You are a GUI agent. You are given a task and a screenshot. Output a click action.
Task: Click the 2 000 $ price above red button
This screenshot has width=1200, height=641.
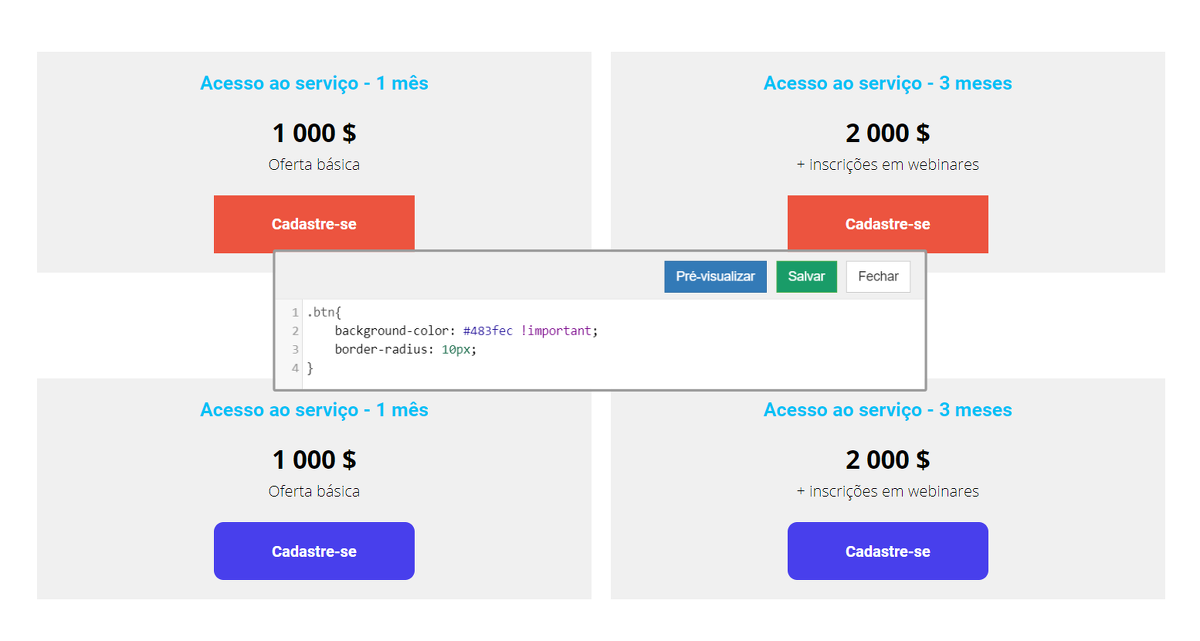(x=887, y=133)
